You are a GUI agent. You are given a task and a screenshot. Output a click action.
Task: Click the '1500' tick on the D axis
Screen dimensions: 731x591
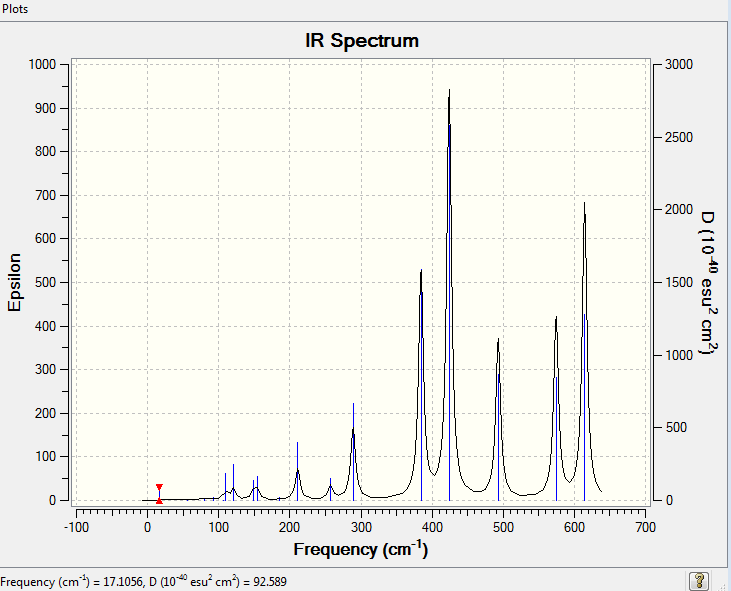[x=679, y=282]
